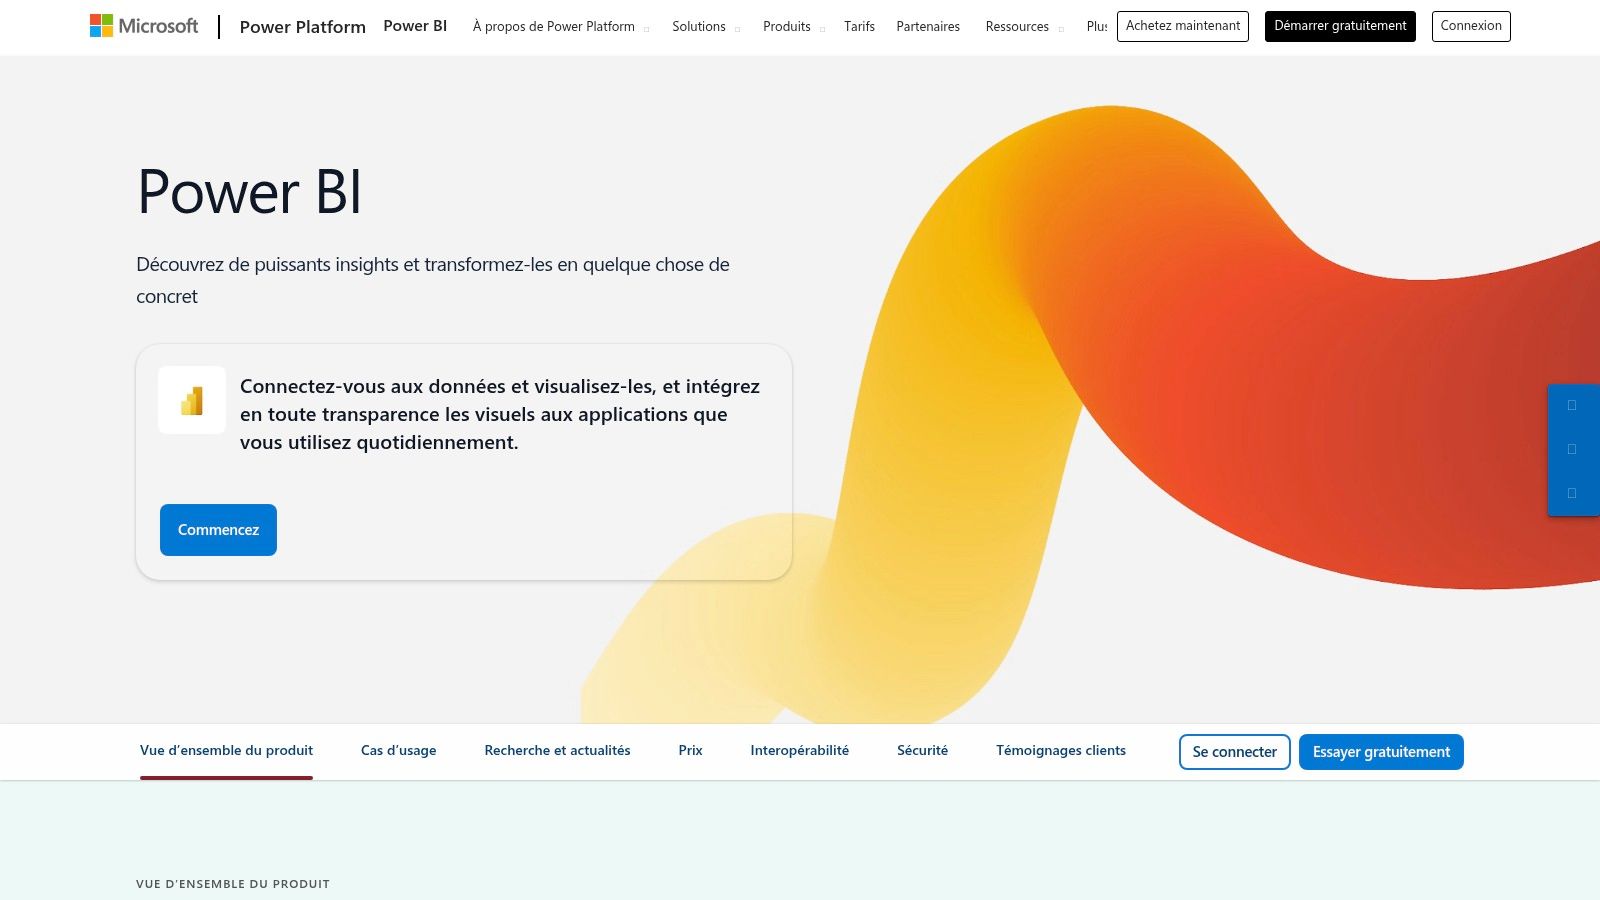Screen dimensions: 1600x900
Task: Open the Produits dropdown menu
Action: [x=787, y=26]
